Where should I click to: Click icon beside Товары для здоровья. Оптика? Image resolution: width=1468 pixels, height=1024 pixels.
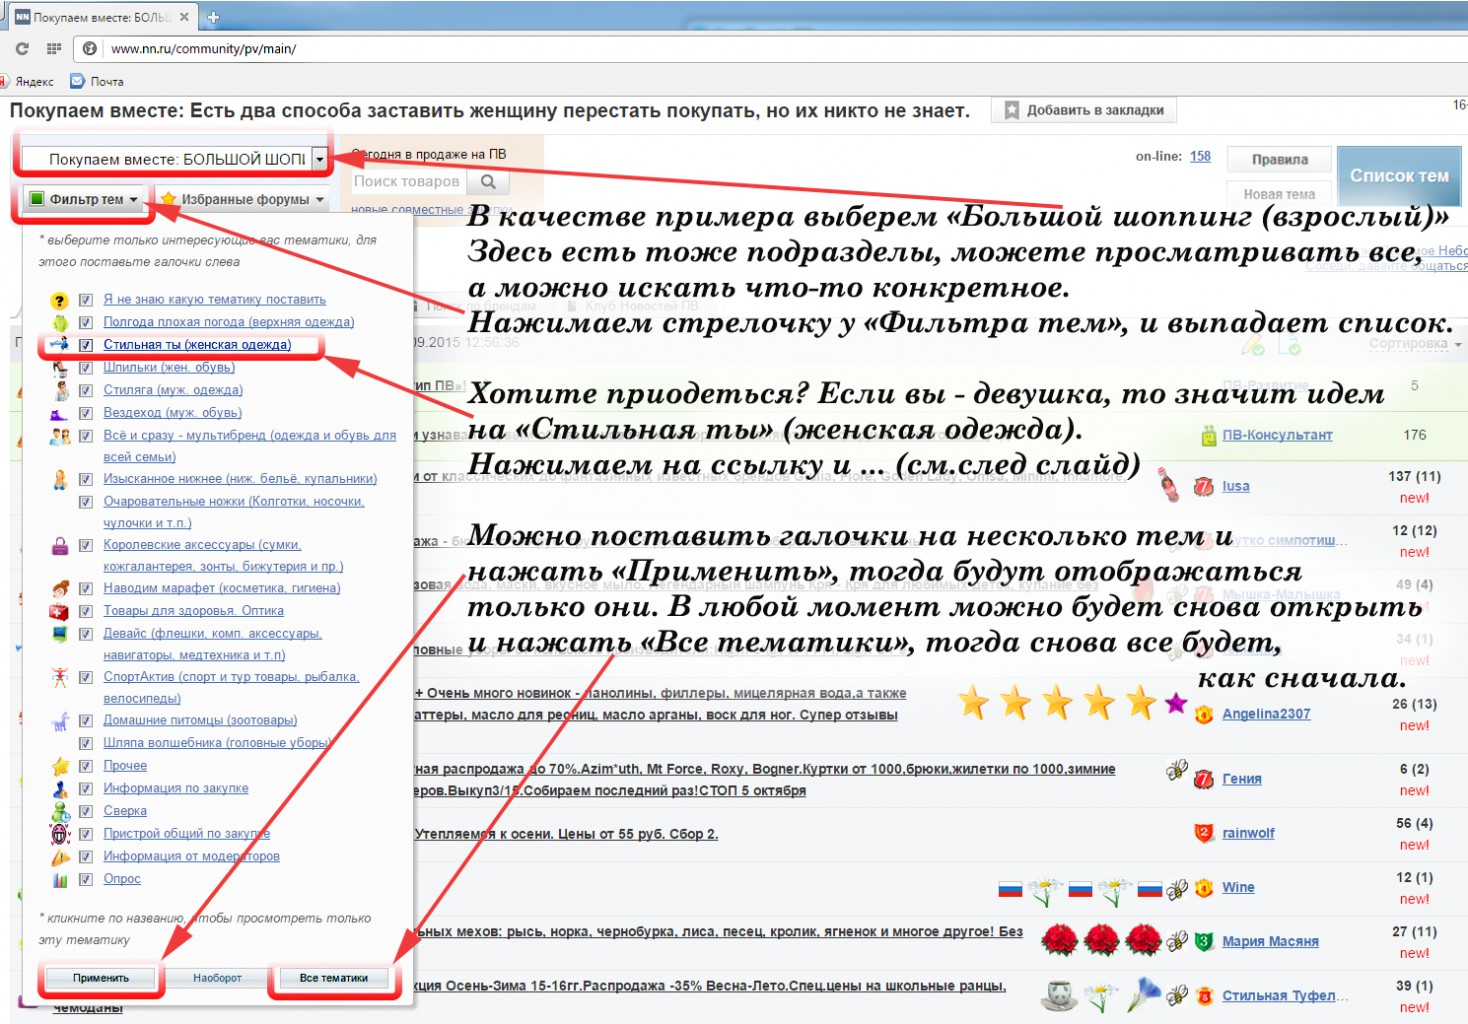click(x=60, y=611)
